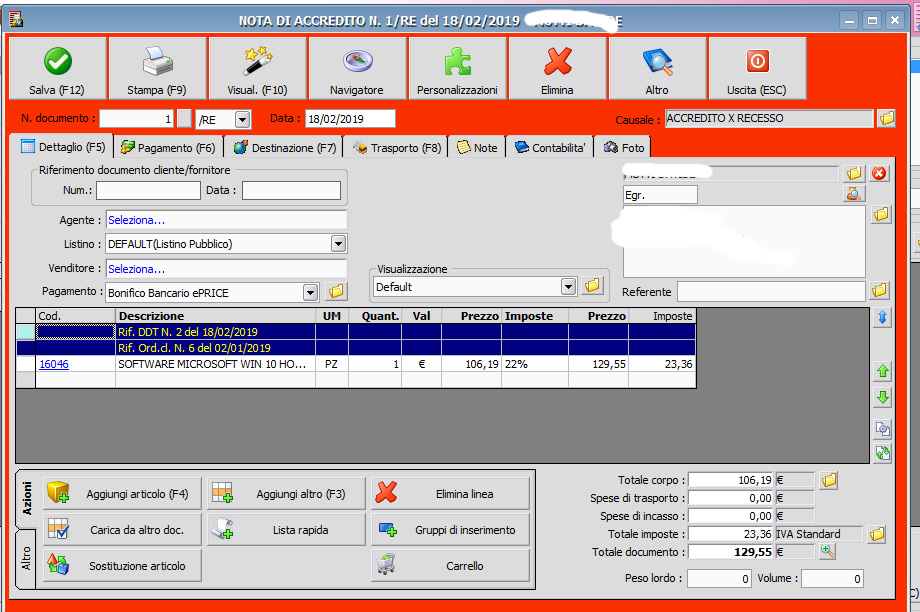The height and width of the screenshot is (612, 920).
Task: Open the Foto tab
Action: [x=624, y=148]
